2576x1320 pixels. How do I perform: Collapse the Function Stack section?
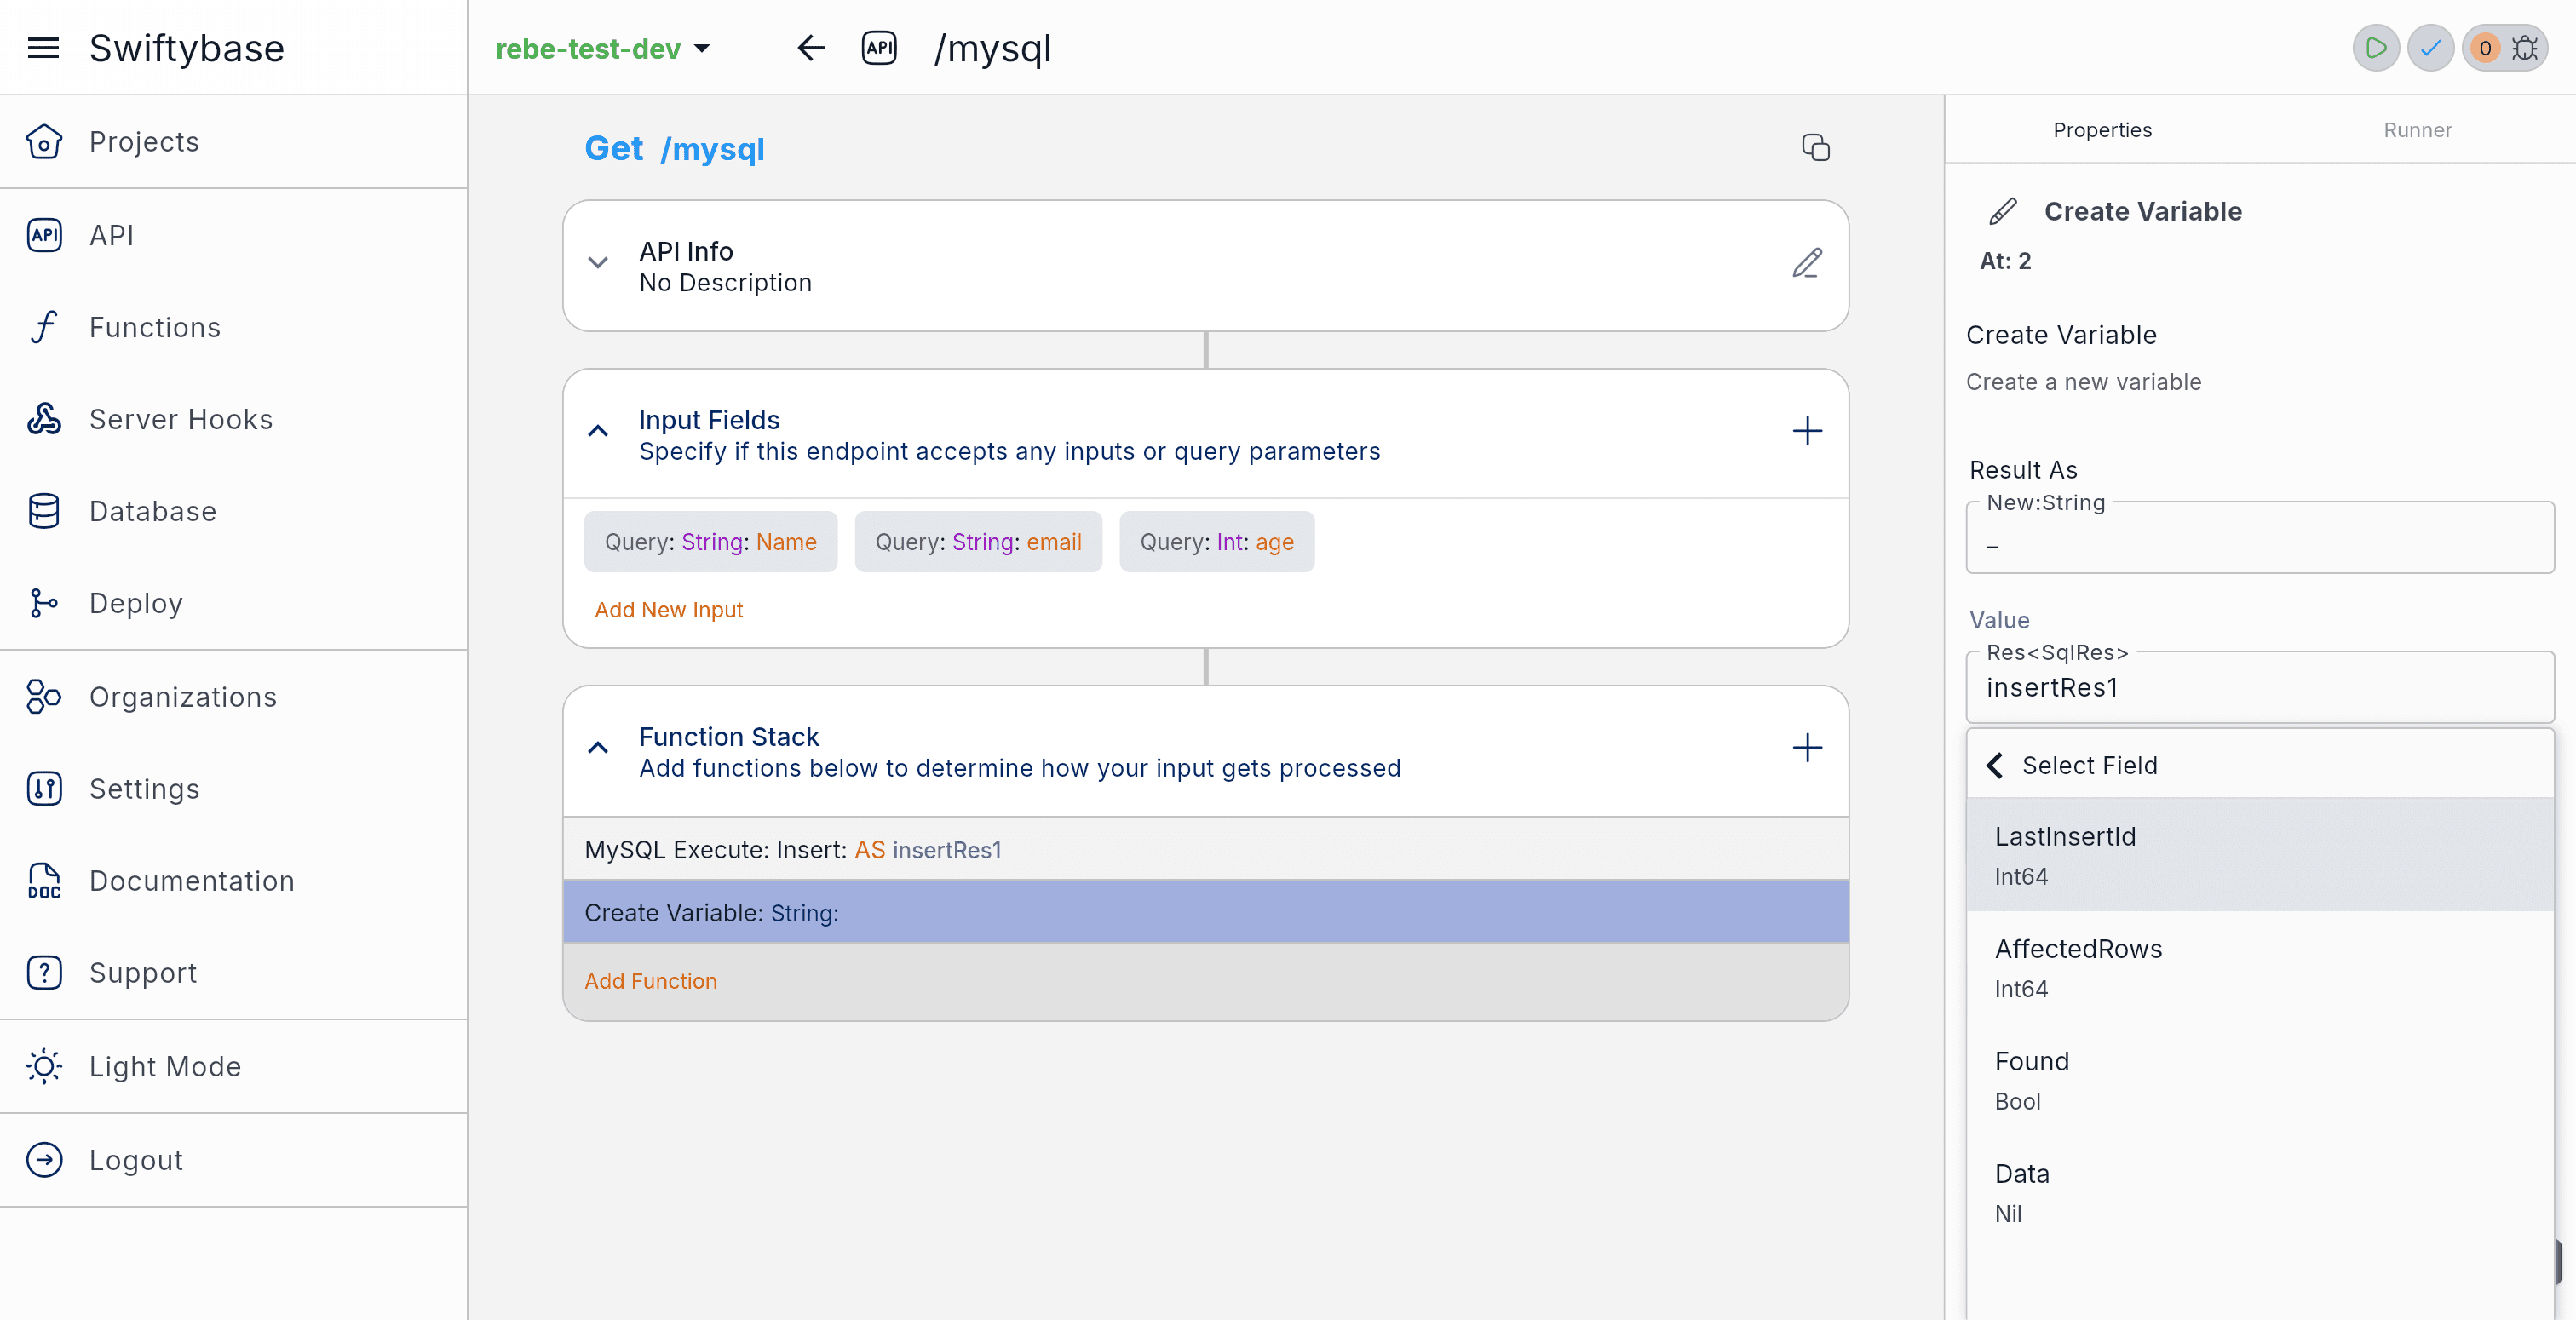pos(598,748)
